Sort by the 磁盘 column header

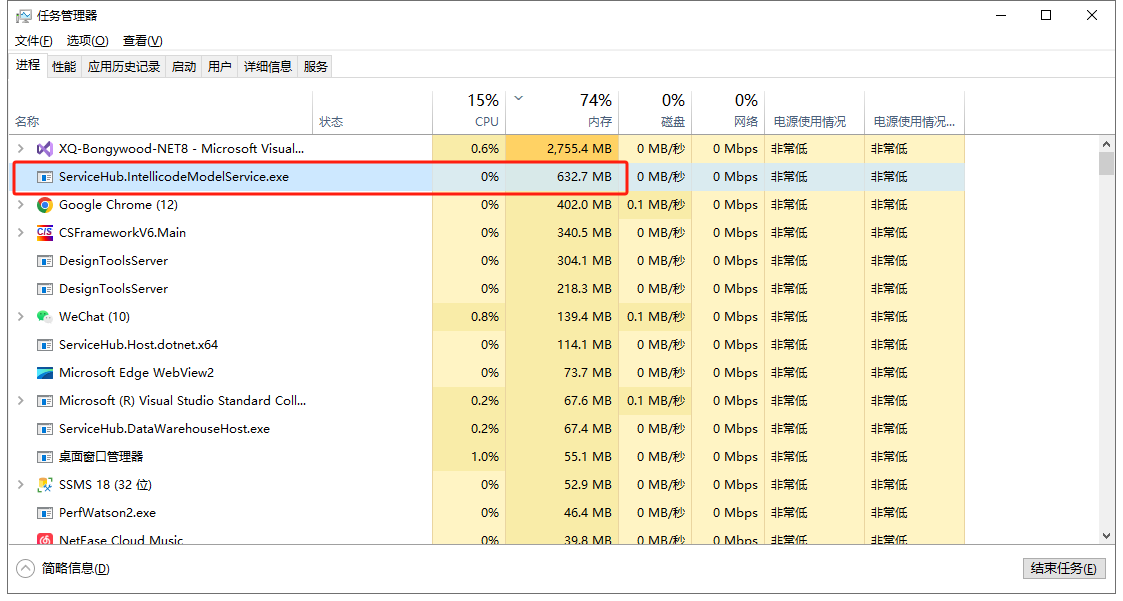[655, 112]
